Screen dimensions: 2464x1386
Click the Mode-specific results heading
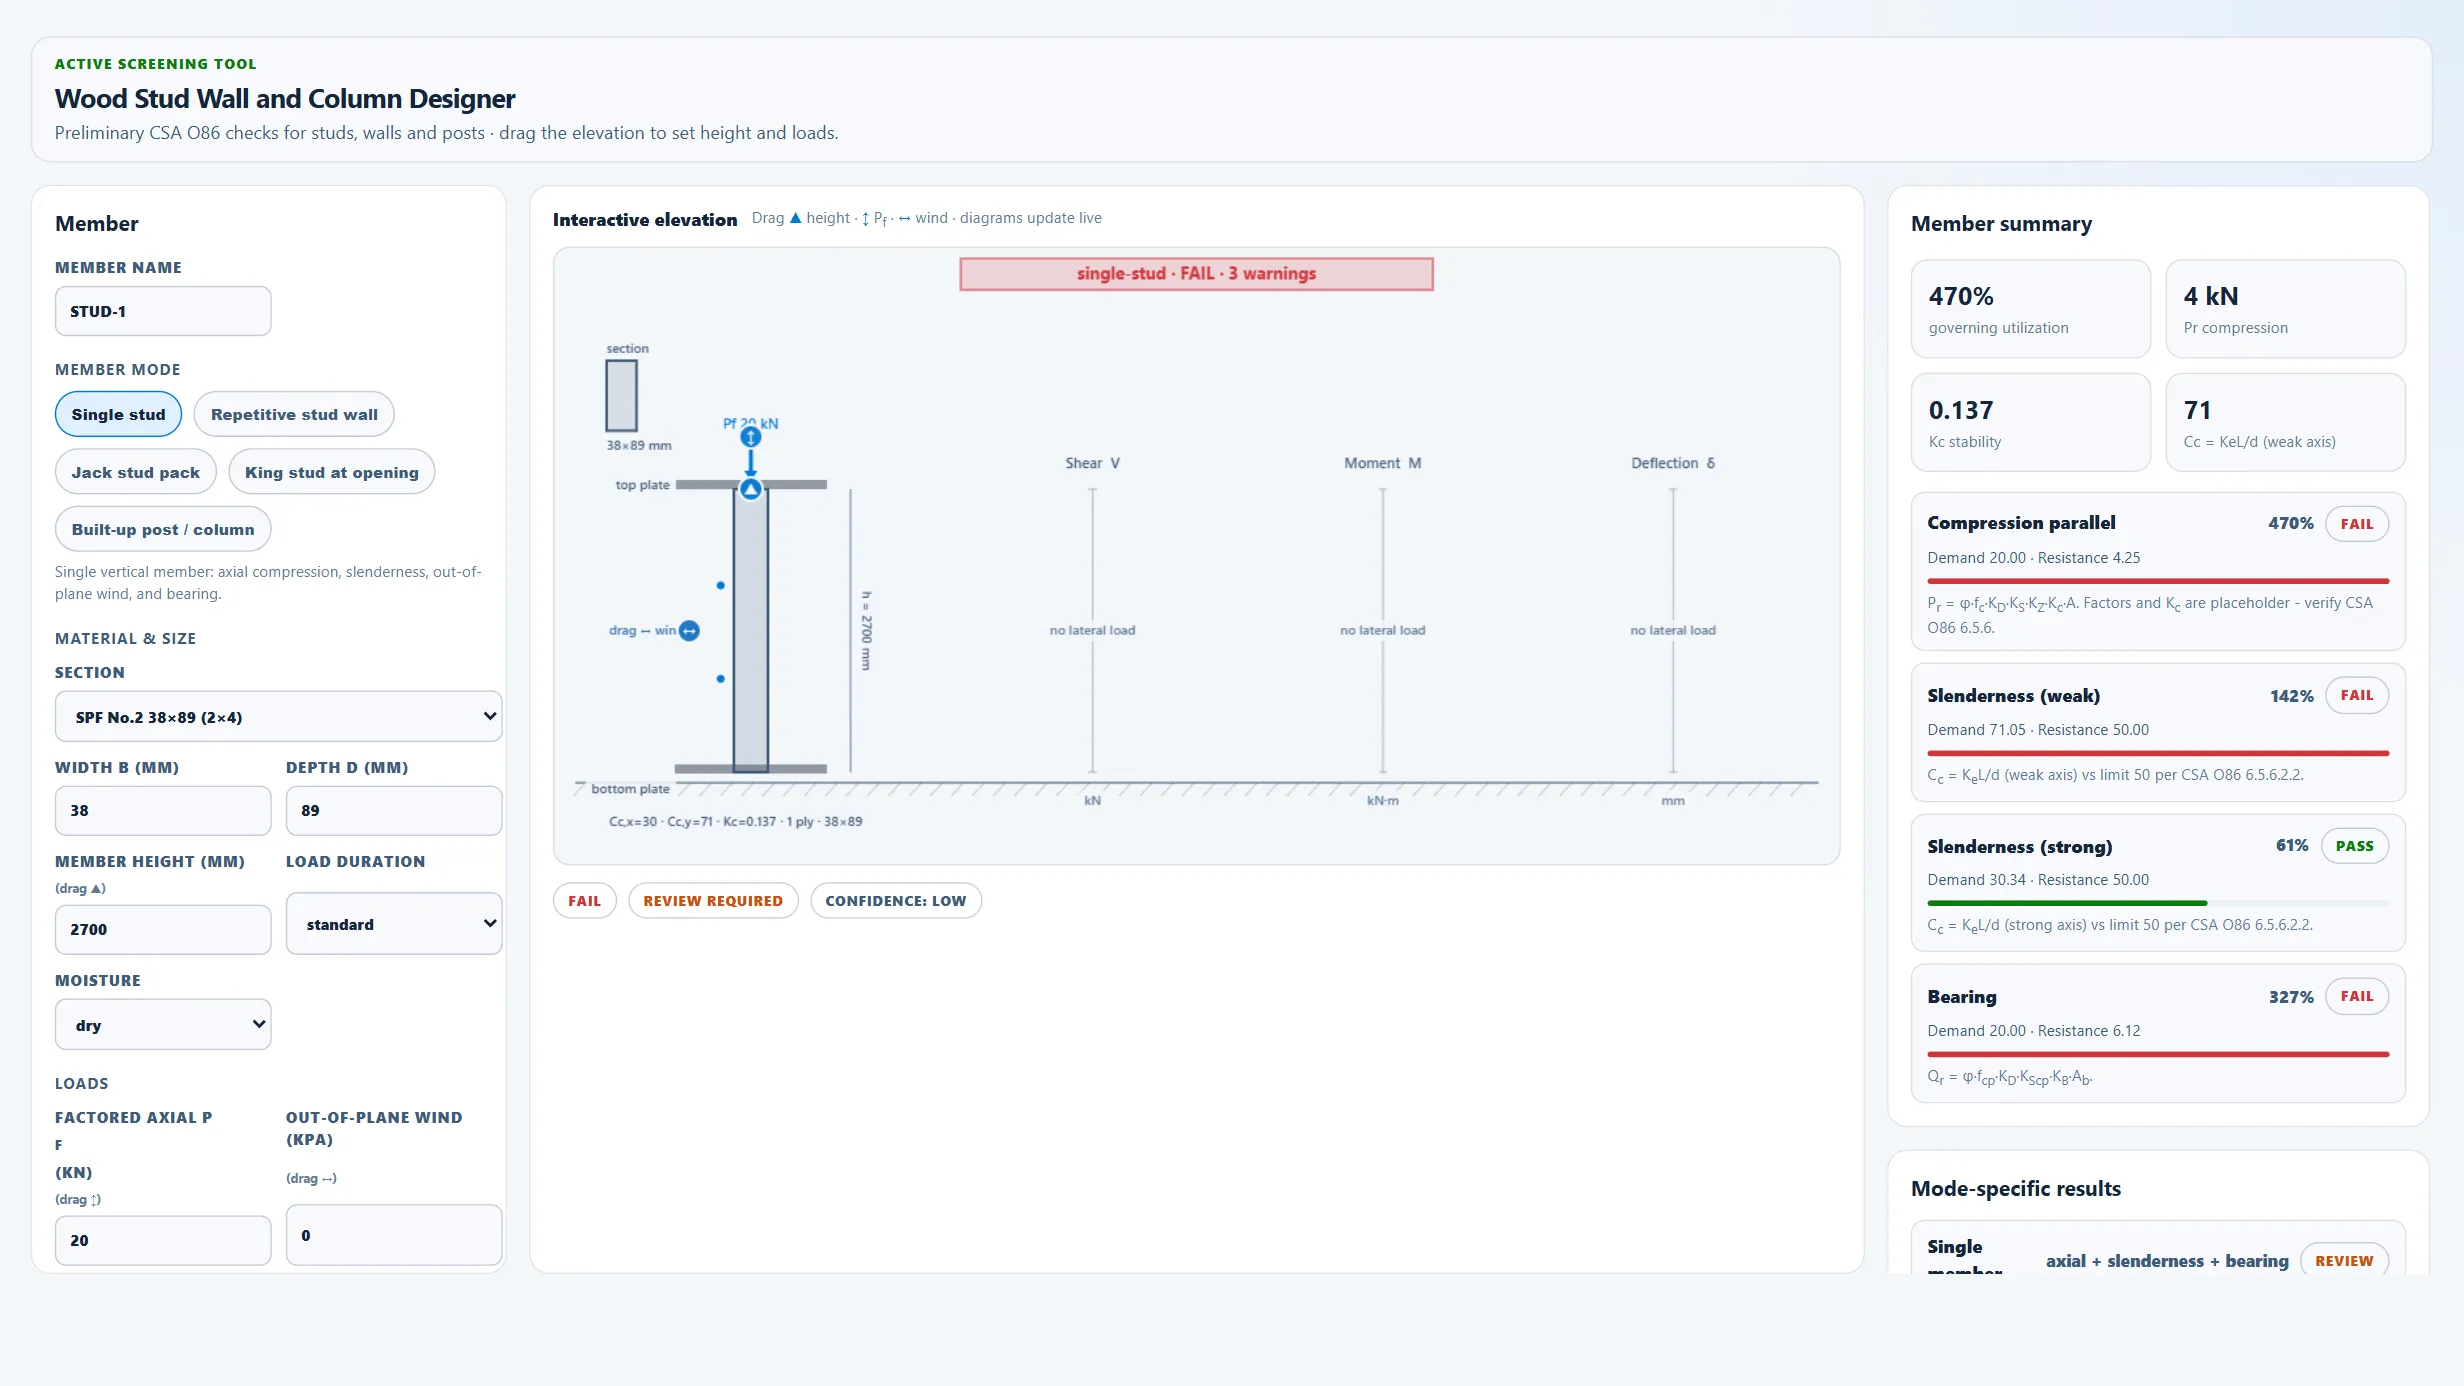point(2016,1188)
